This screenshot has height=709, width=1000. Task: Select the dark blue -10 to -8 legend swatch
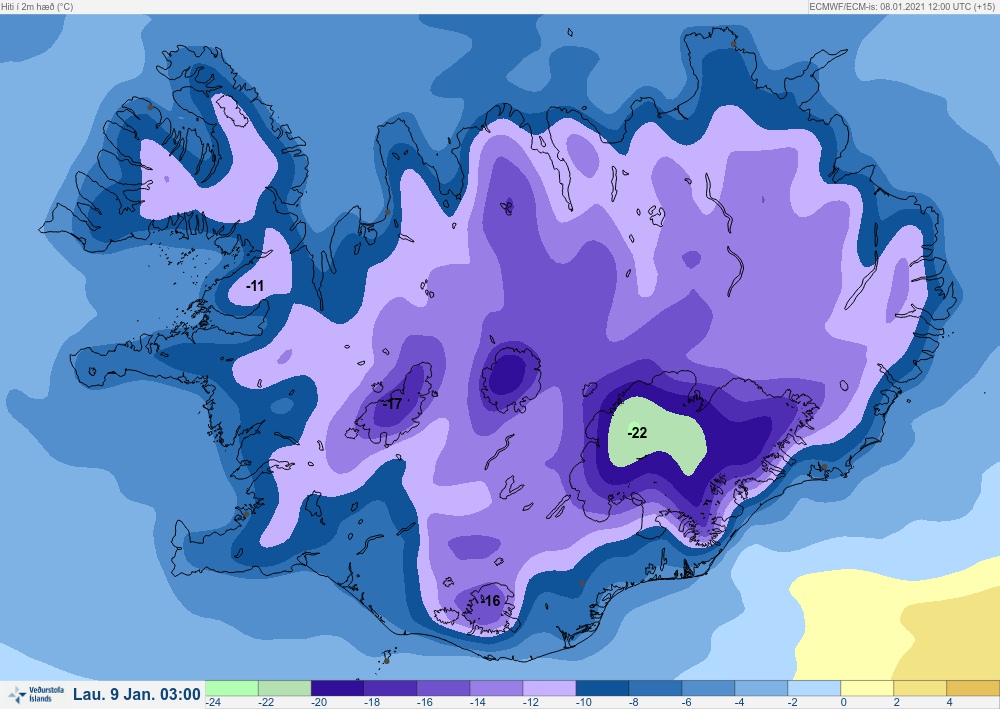click(602, 688)
